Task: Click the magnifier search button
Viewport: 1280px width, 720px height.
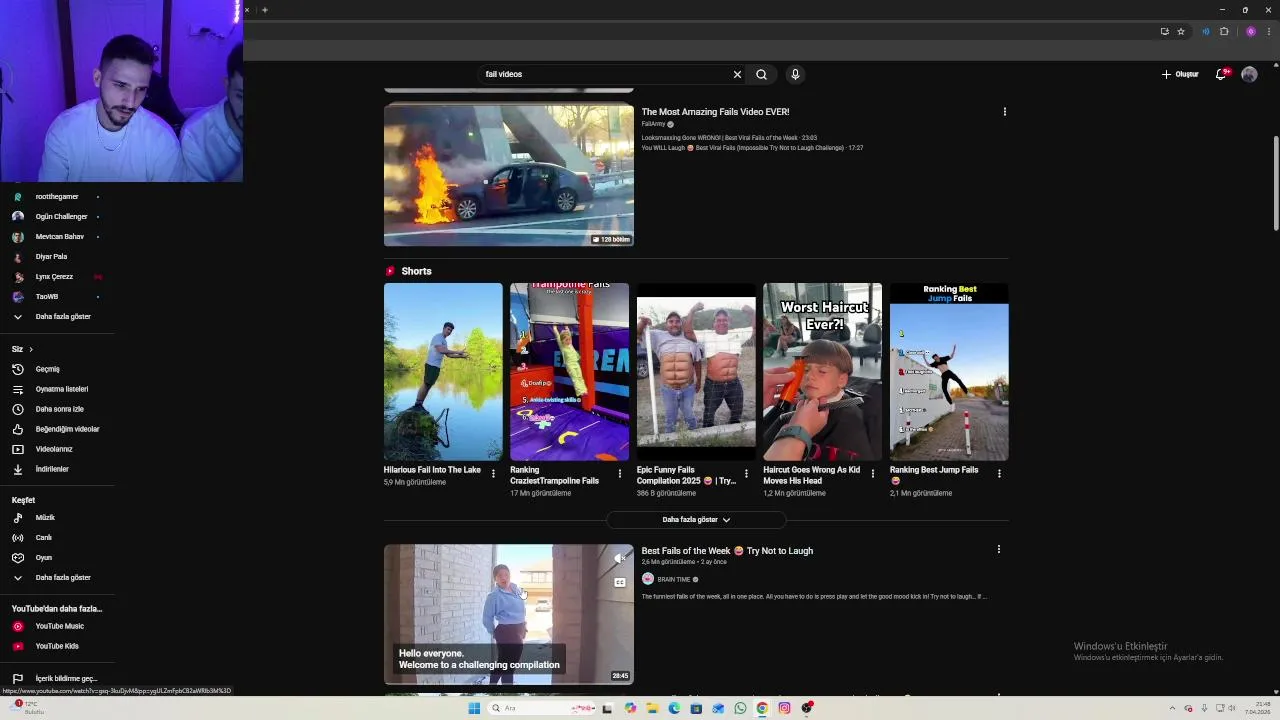Action: tap(761, 74)
